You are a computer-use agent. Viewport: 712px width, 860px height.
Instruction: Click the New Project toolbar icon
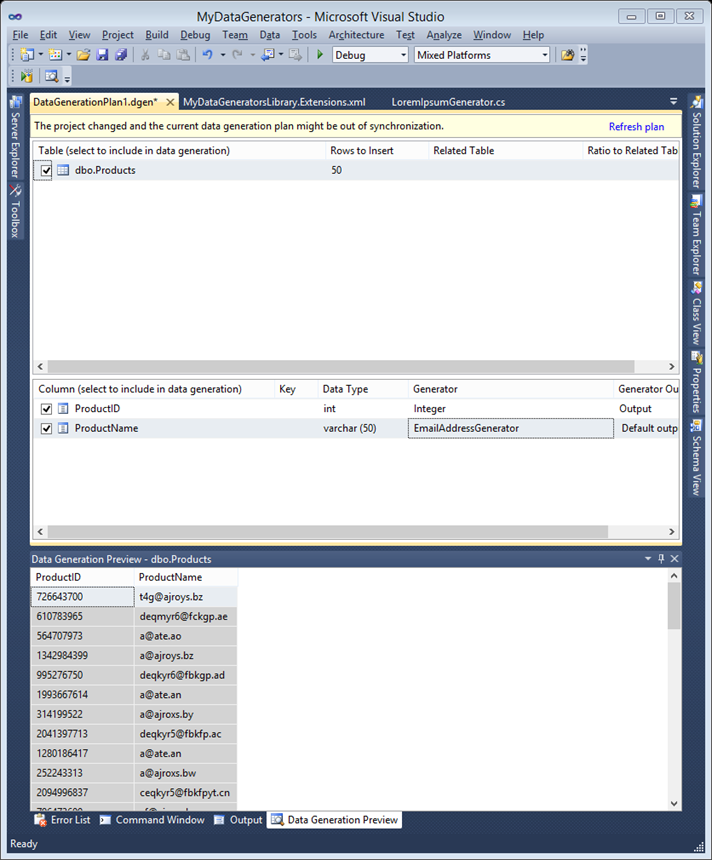tap(26, 55)
